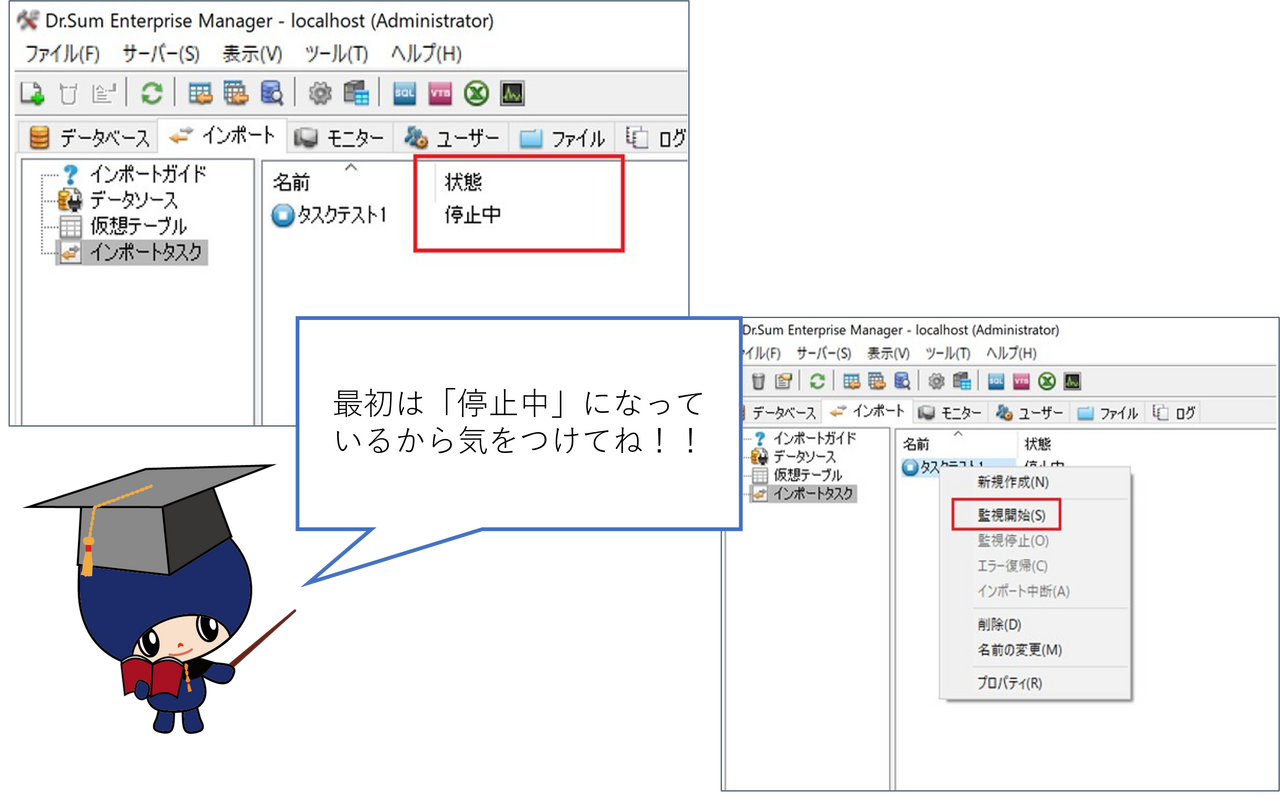
Task: Click the gear icon in the context-menu window toolbar
Action: [937, 381]
